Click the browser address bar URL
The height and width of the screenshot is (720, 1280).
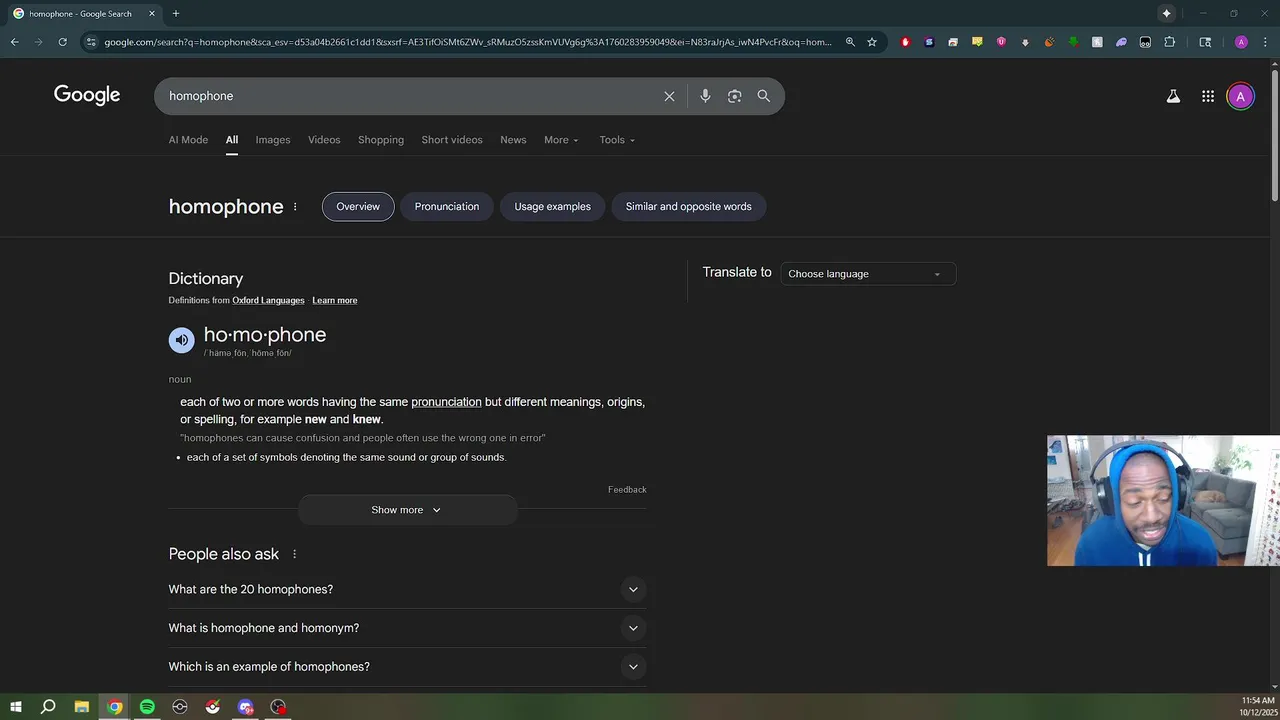(468, 42)
